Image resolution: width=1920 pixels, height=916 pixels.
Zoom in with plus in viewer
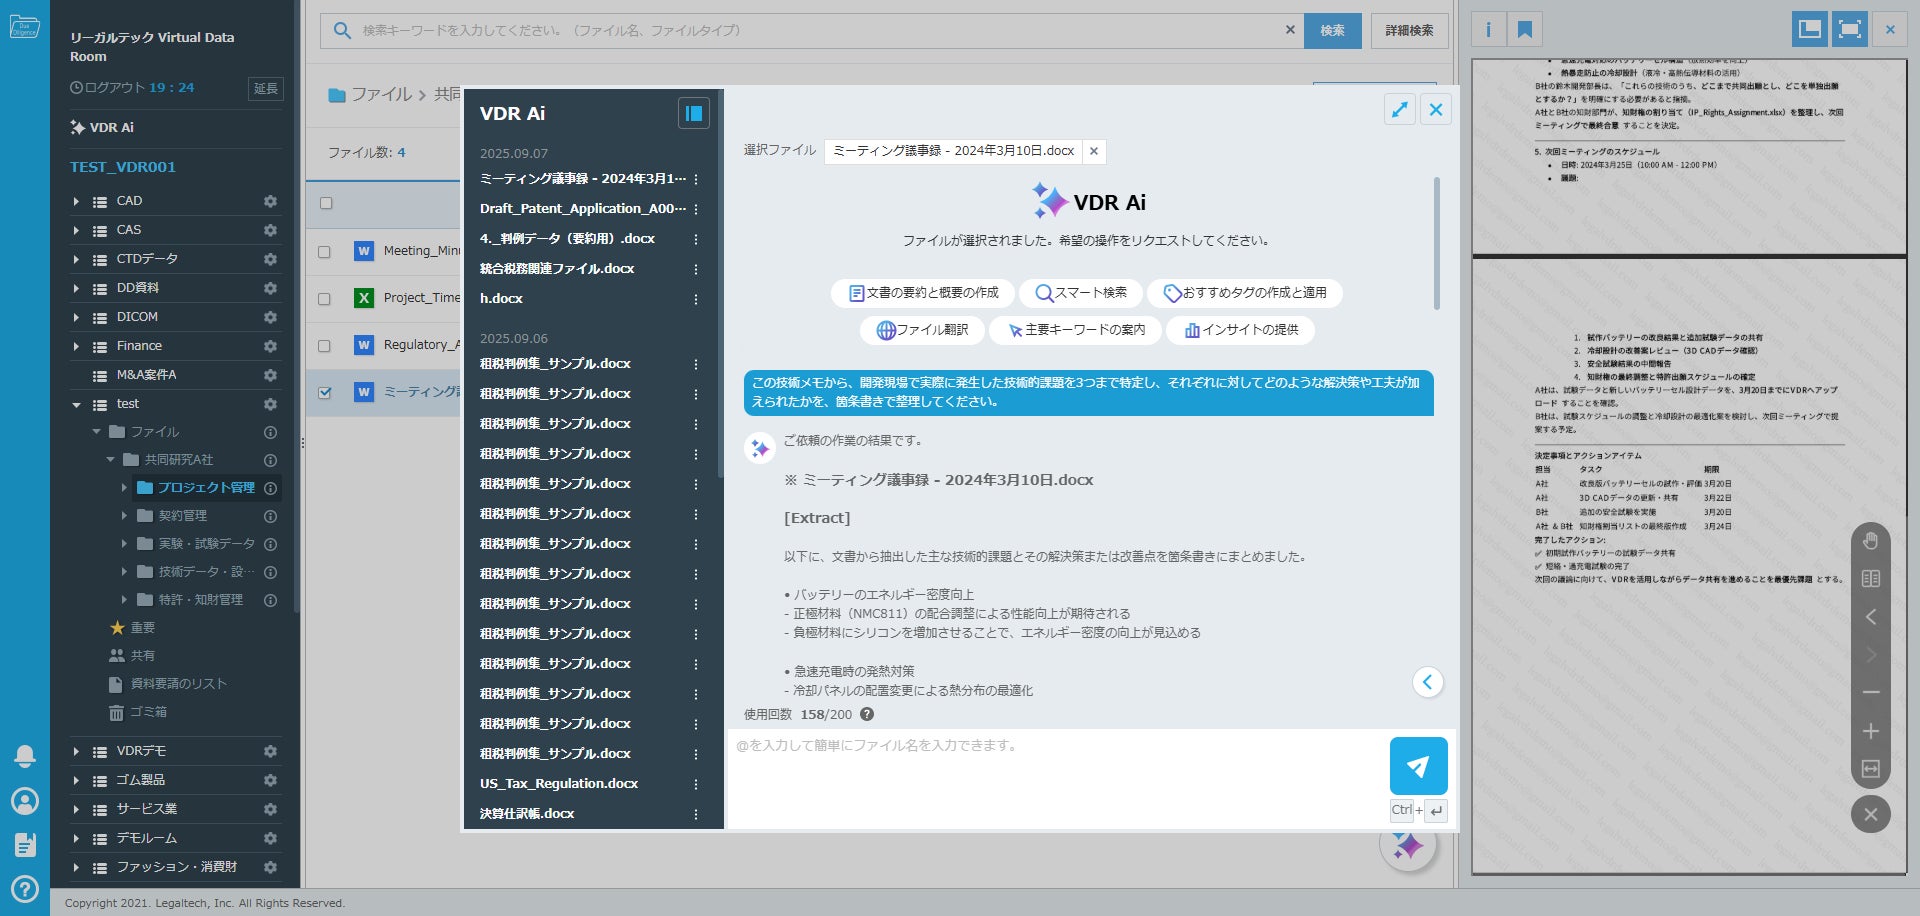pos(1871,731)
